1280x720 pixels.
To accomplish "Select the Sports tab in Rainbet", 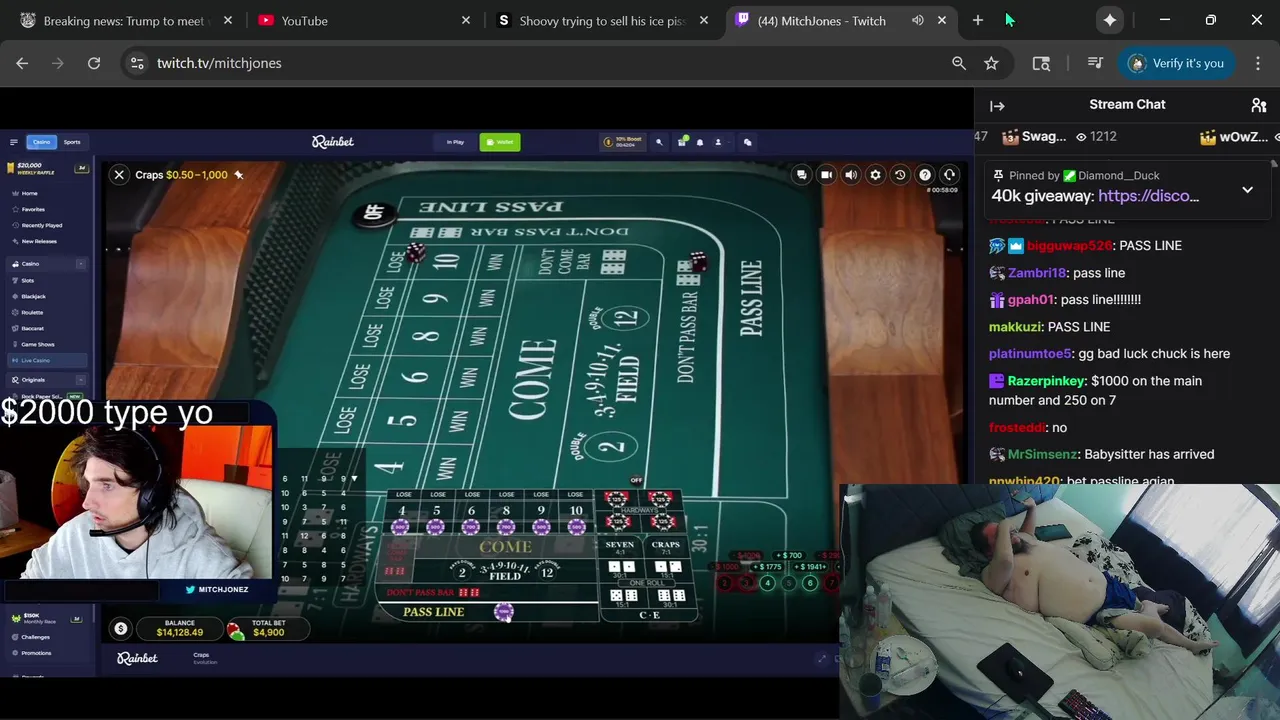I will point(72,142).
